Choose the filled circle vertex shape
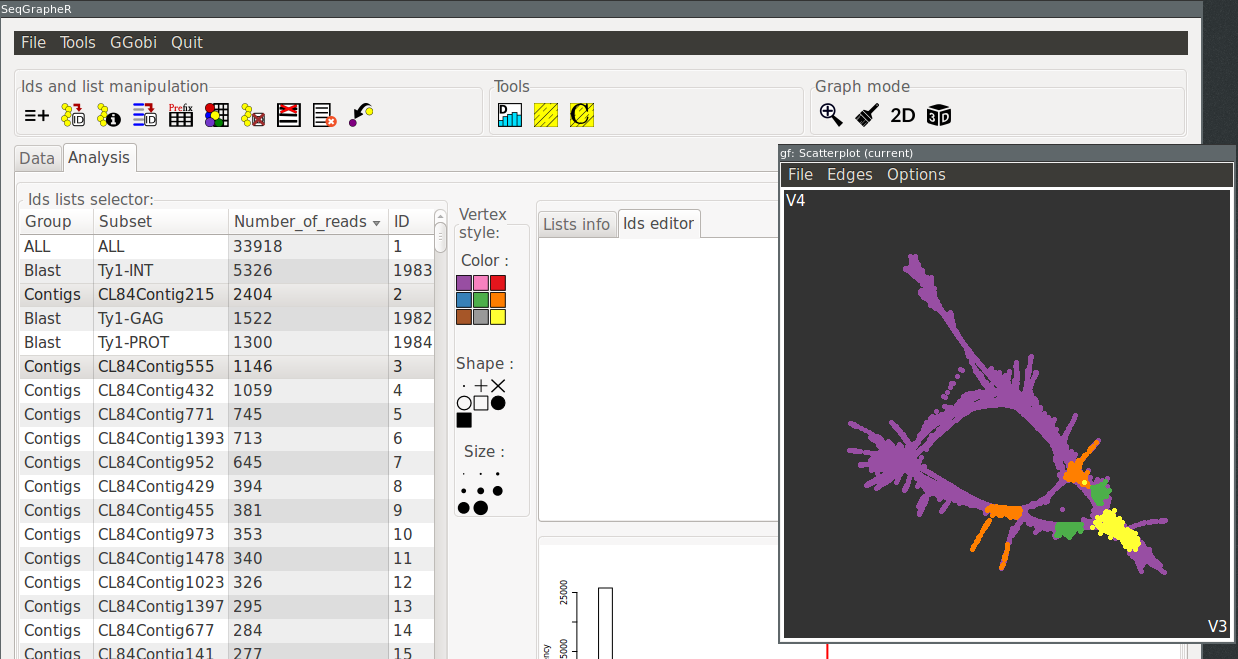Image resolution: width=1238 pixels, height=659 pixels. coord(498,403)
